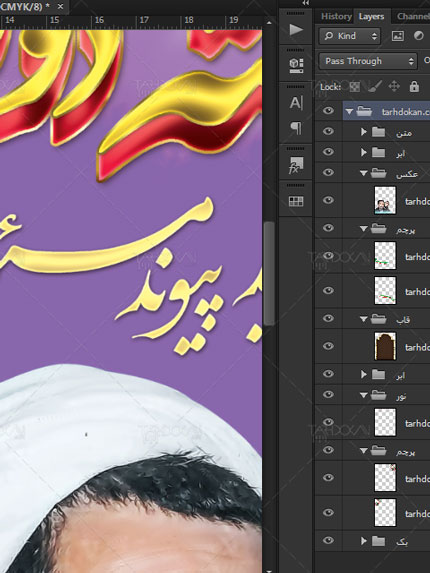Select the بک group name

coord(402,542)
